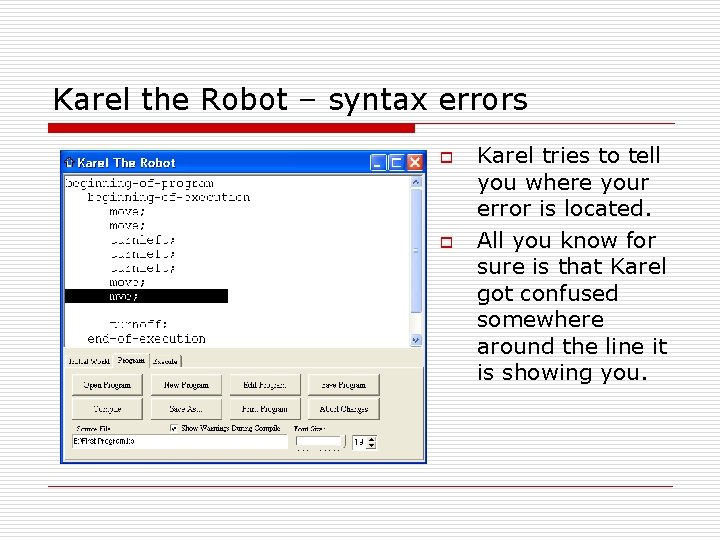720x540 pixels.
Task: Click the New Program button
Action: 186,385
